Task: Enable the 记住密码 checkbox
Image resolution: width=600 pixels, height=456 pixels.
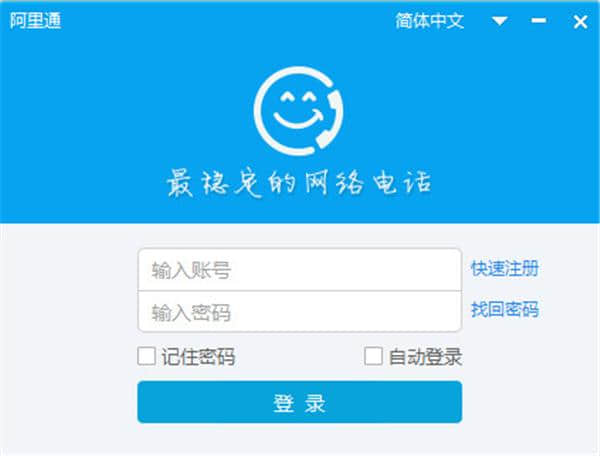Action: pos(147,356)
